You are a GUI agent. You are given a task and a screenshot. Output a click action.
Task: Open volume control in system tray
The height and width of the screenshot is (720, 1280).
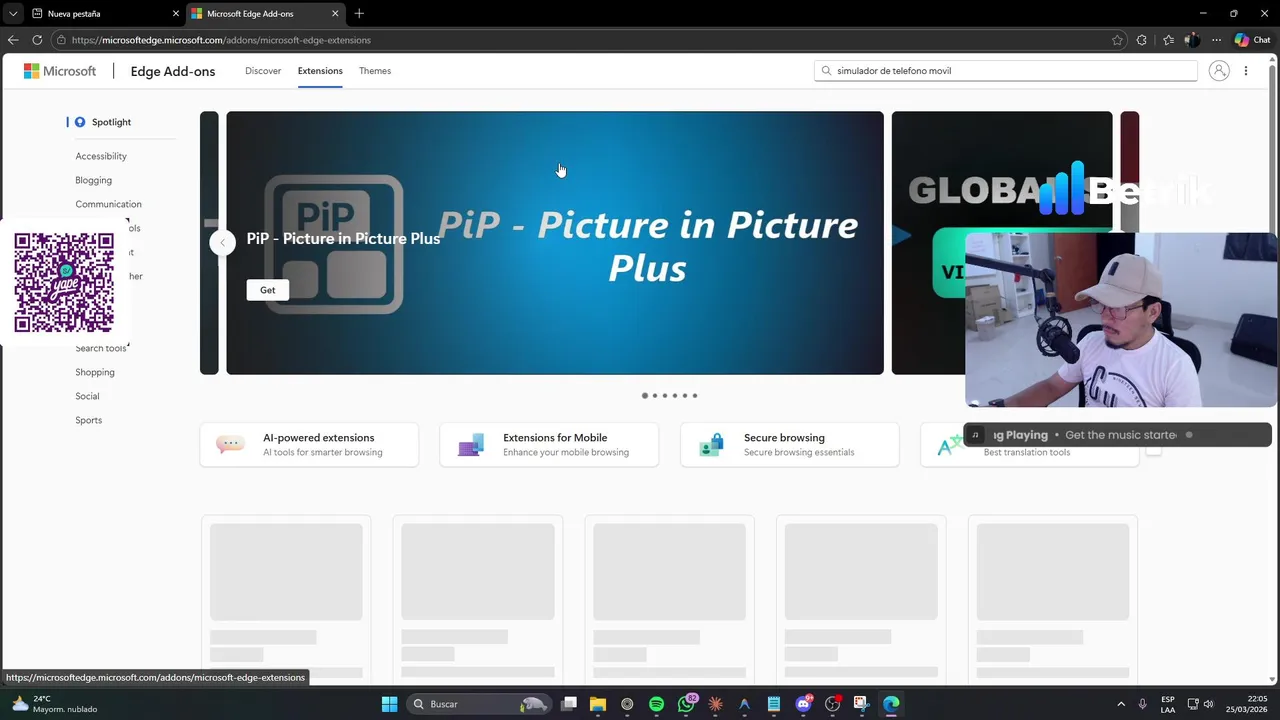[1208, 704]
